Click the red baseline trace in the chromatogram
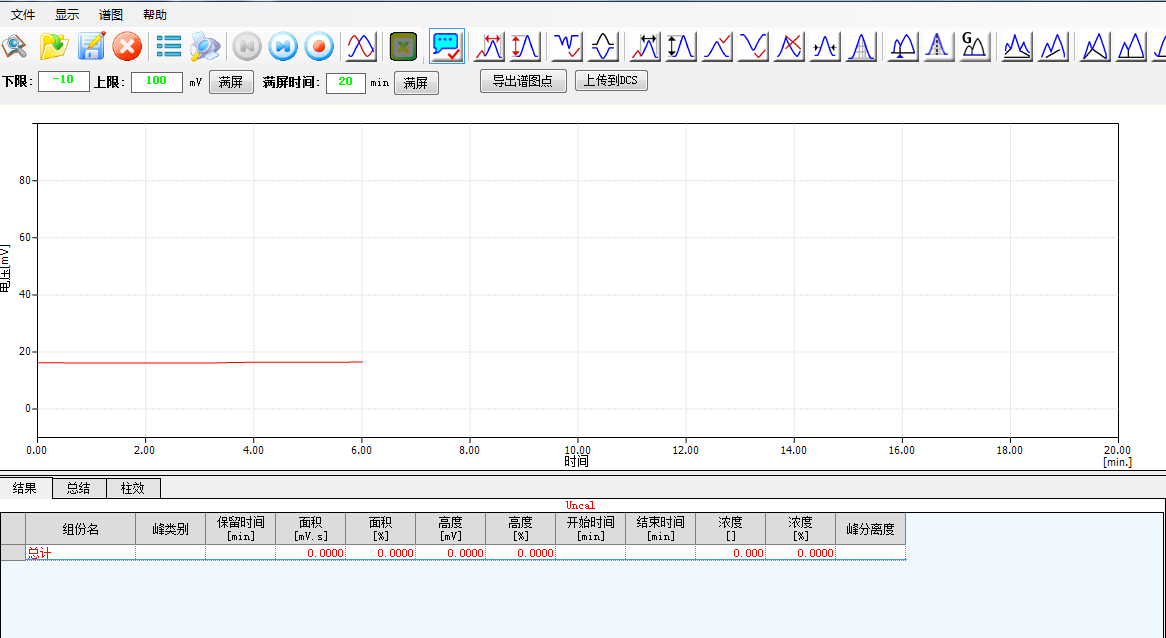 coord(200,362)
